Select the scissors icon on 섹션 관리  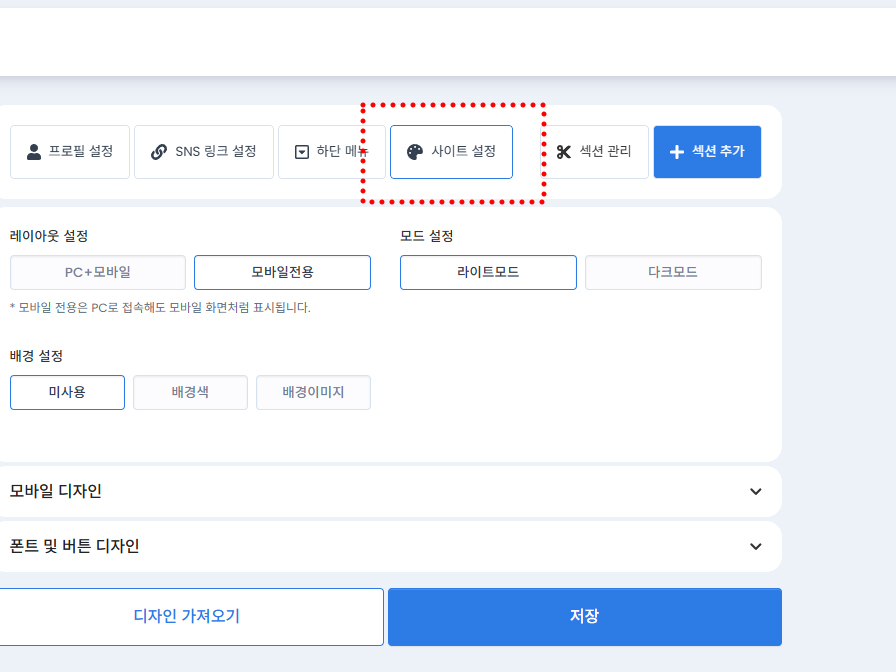point(563,152)
